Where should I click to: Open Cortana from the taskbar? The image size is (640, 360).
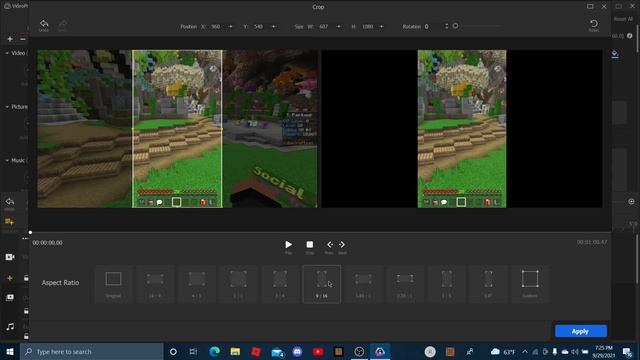(173, 351)
